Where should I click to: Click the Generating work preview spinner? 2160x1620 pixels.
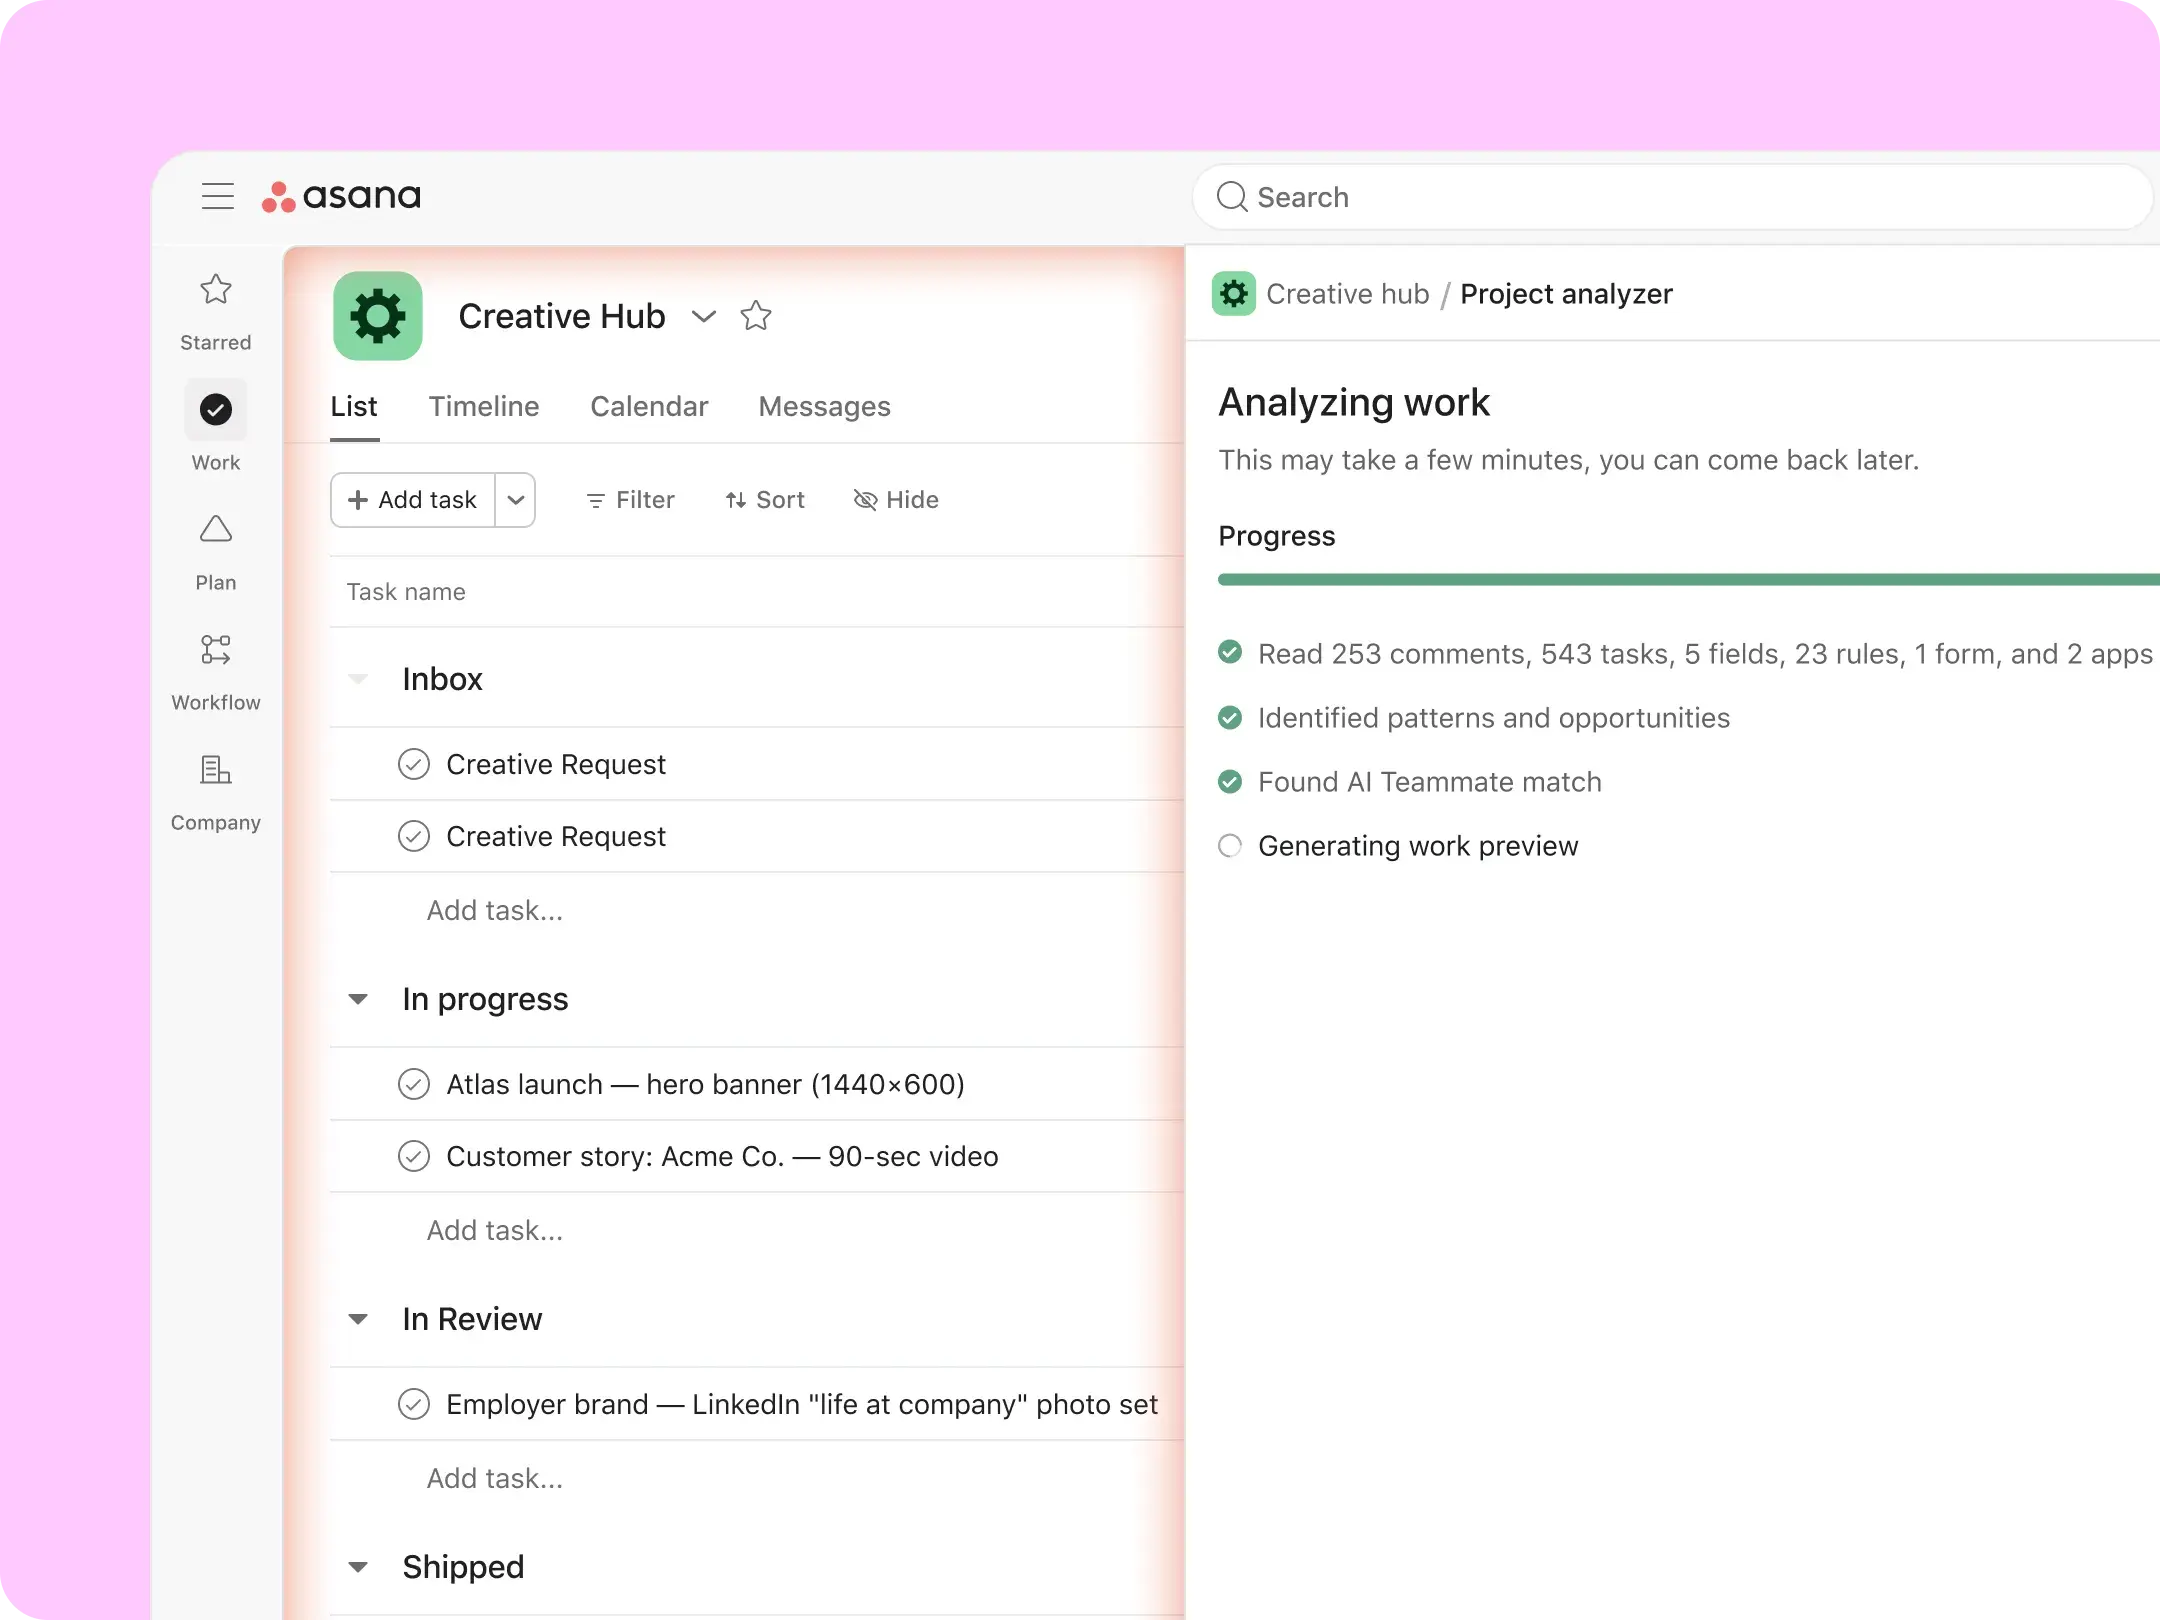[x=1230, y=845]
